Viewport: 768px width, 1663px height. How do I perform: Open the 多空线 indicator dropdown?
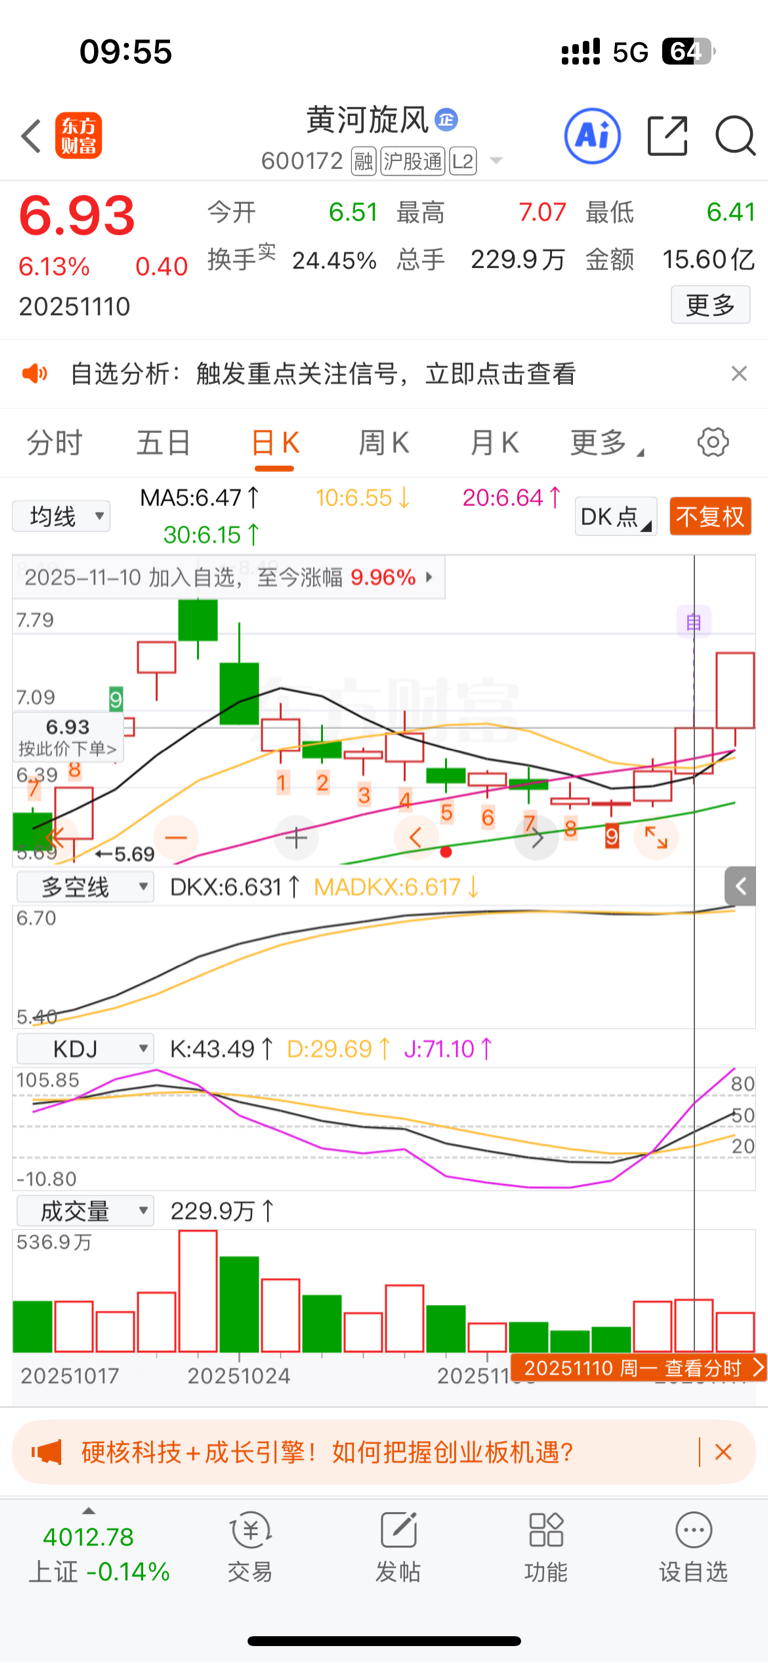pyautogui.click(x=85, y=887)
